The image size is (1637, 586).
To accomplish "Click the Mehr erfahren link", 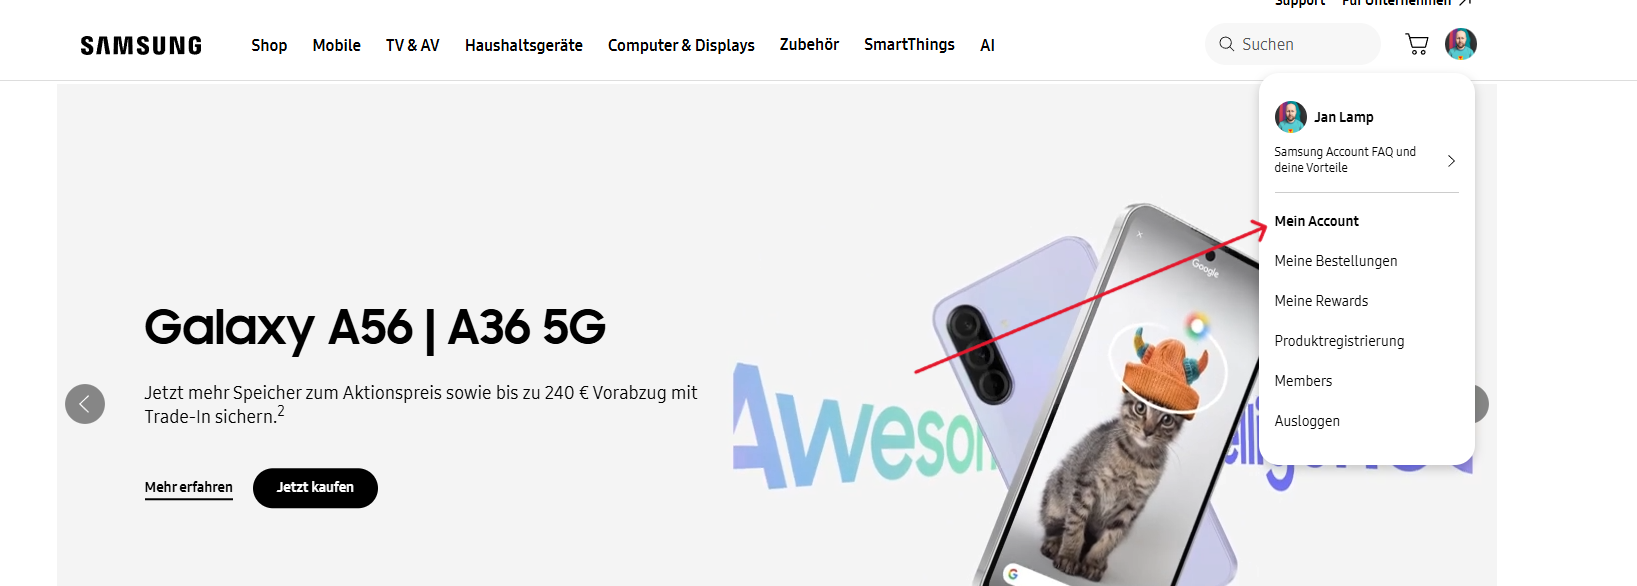I will 188,488.
